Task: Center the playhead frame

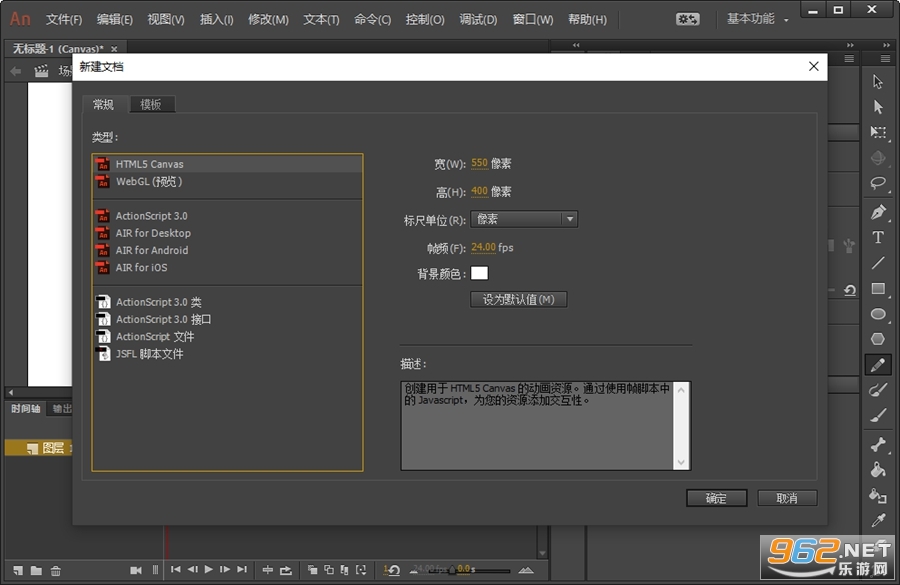Action: coord(267,570)
